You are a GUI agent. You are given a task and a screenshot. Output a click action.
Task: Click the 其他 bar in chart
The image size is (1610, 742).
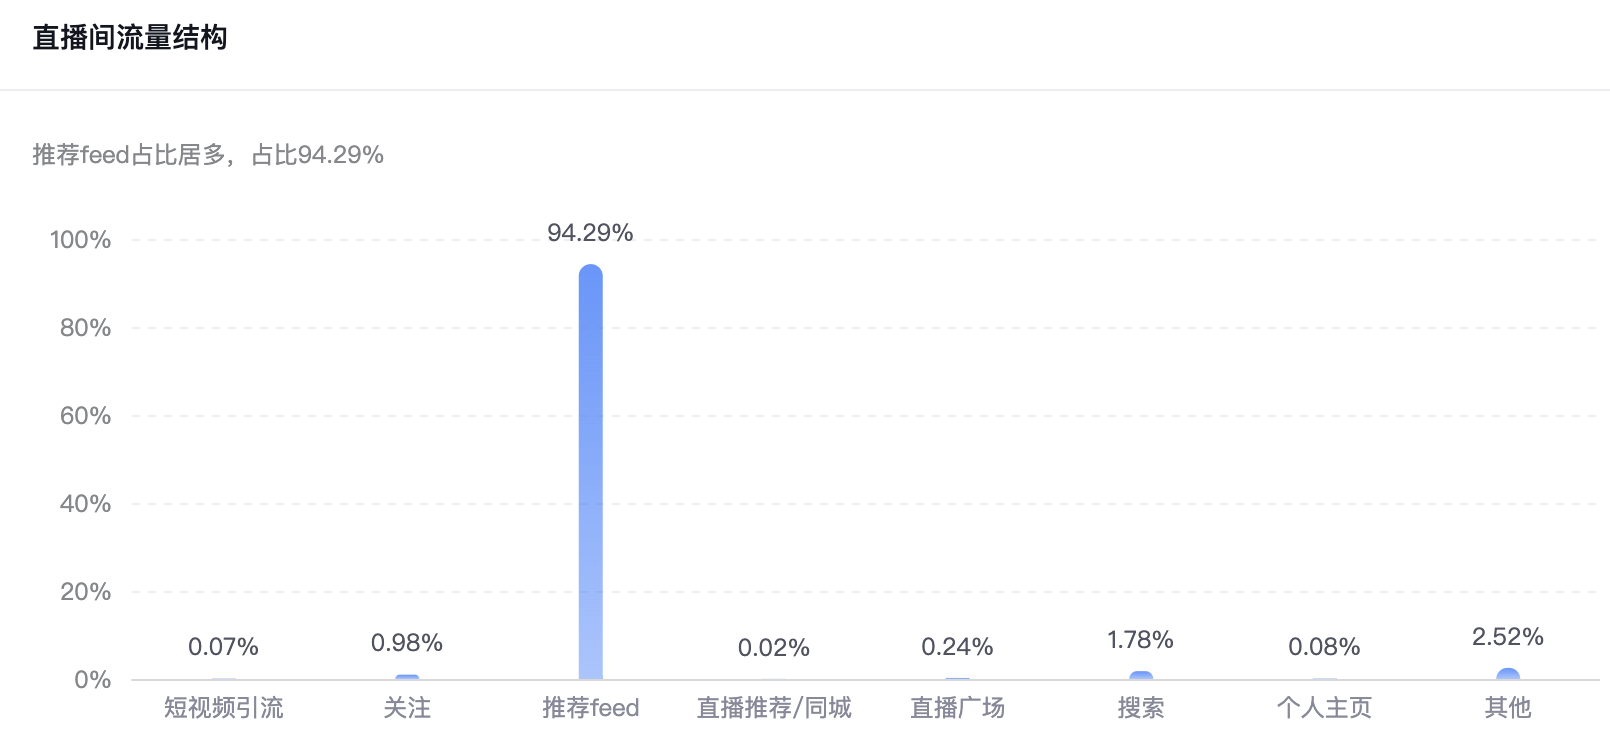pyautogui.click(x=1508, y=674)
